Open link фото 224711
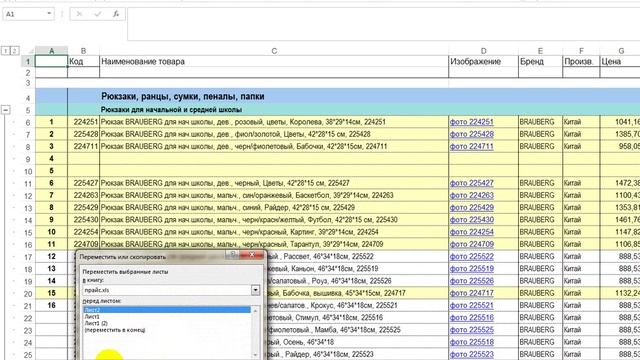The width and height of the screenshot is (640, 360). [x=471, y=146]
